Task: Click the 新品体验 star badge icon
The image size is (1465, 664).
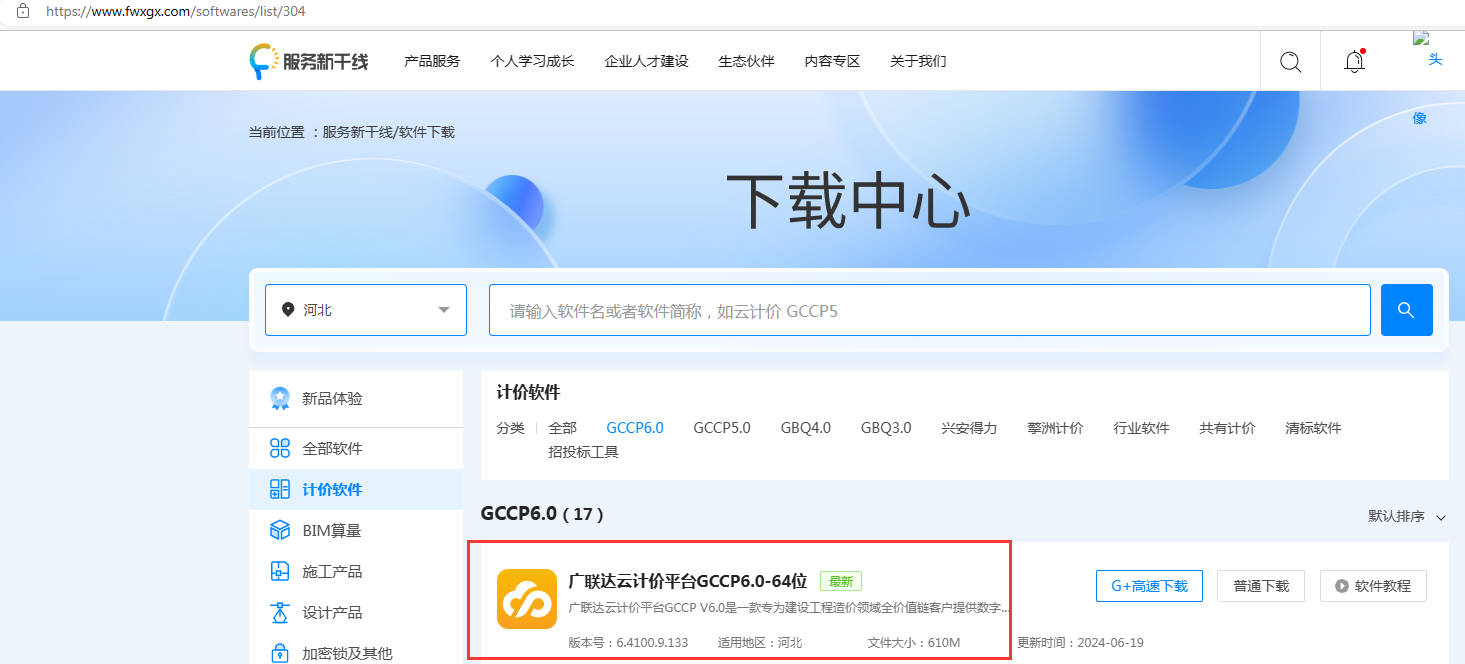Action: (x=280, y=399)
